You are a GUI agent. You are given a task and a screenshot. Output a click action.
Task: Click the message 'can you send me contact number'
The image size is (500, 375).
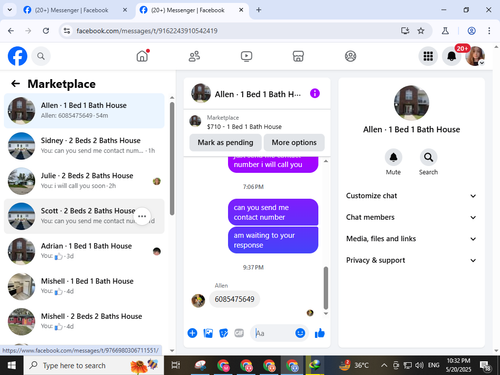273,212
